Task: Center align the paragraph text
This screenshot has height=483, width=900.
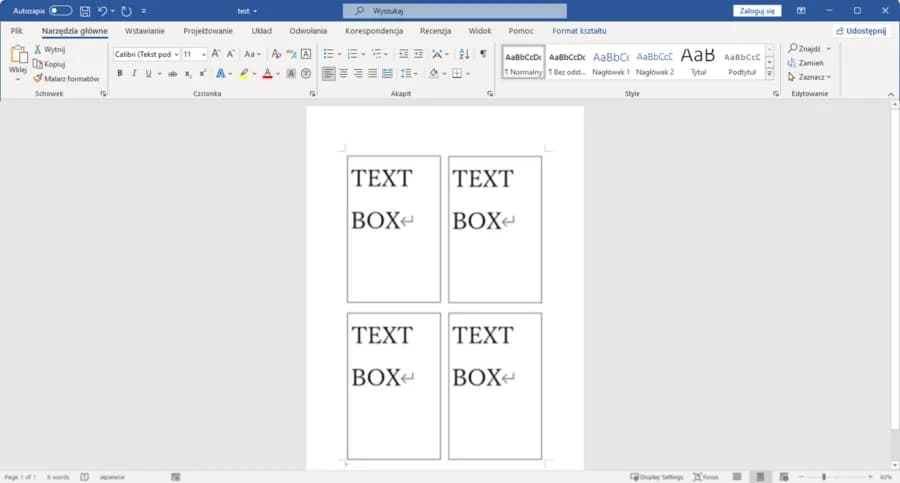Action: pyautogui.click(x=343, y=73)
